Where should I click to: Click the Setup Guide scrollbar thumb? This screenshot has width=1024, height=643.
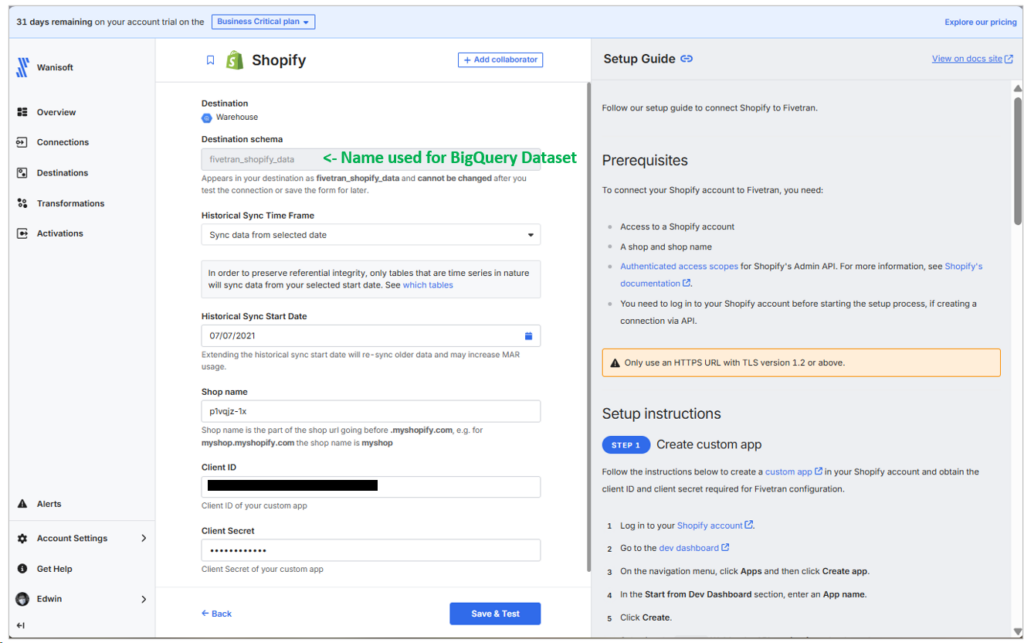coord(1017,161)
